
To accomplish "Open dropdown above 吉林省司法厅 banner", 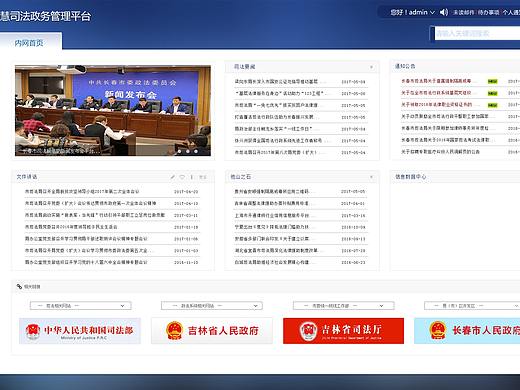I will click(343, 306).
